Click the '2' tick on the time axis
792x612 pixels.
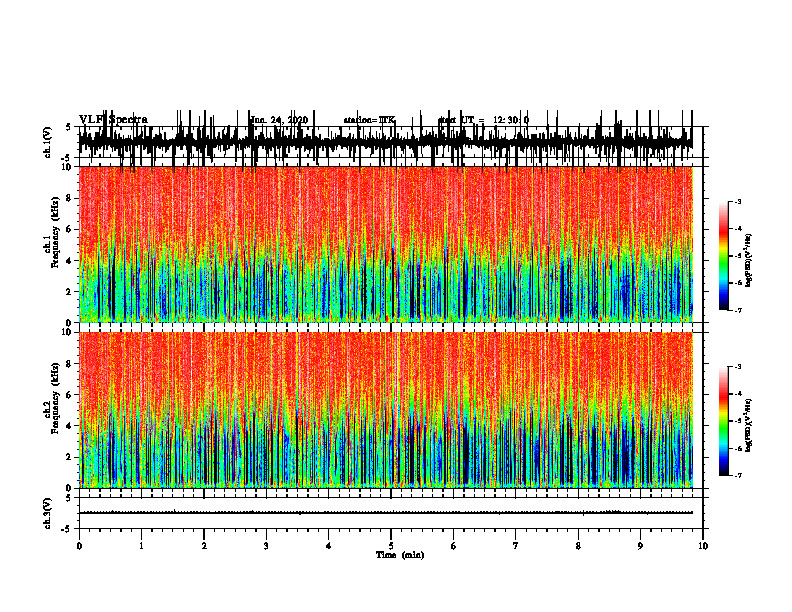(x=204, y=546)
